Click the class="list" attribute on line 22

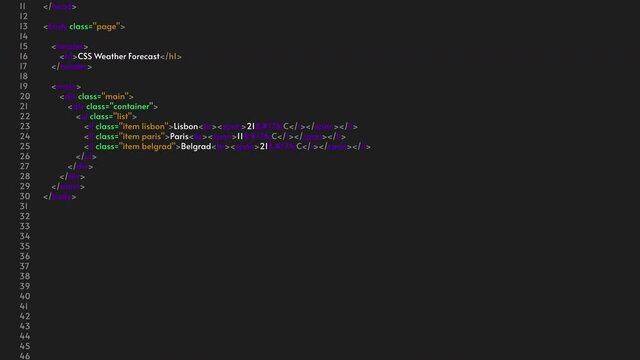111,116
